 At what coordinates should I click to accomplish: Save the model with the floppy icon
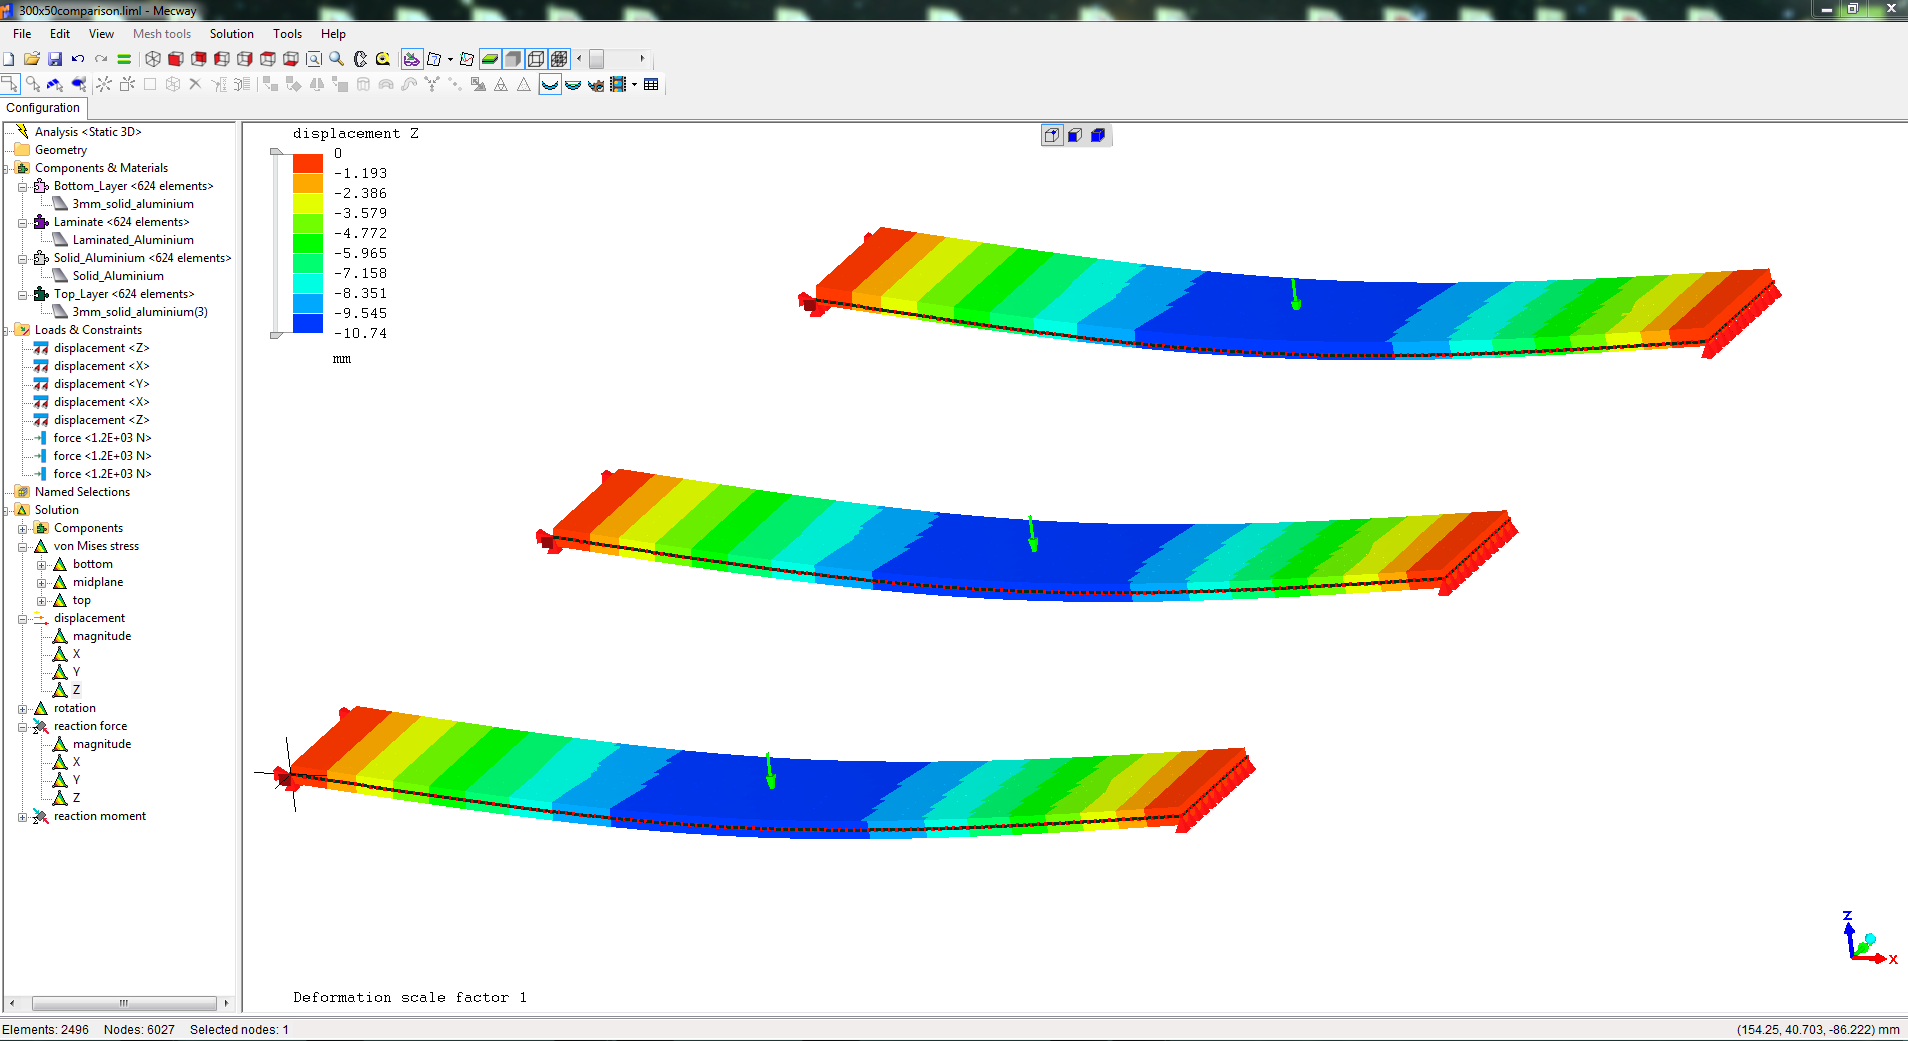click(x=55, y=59)
